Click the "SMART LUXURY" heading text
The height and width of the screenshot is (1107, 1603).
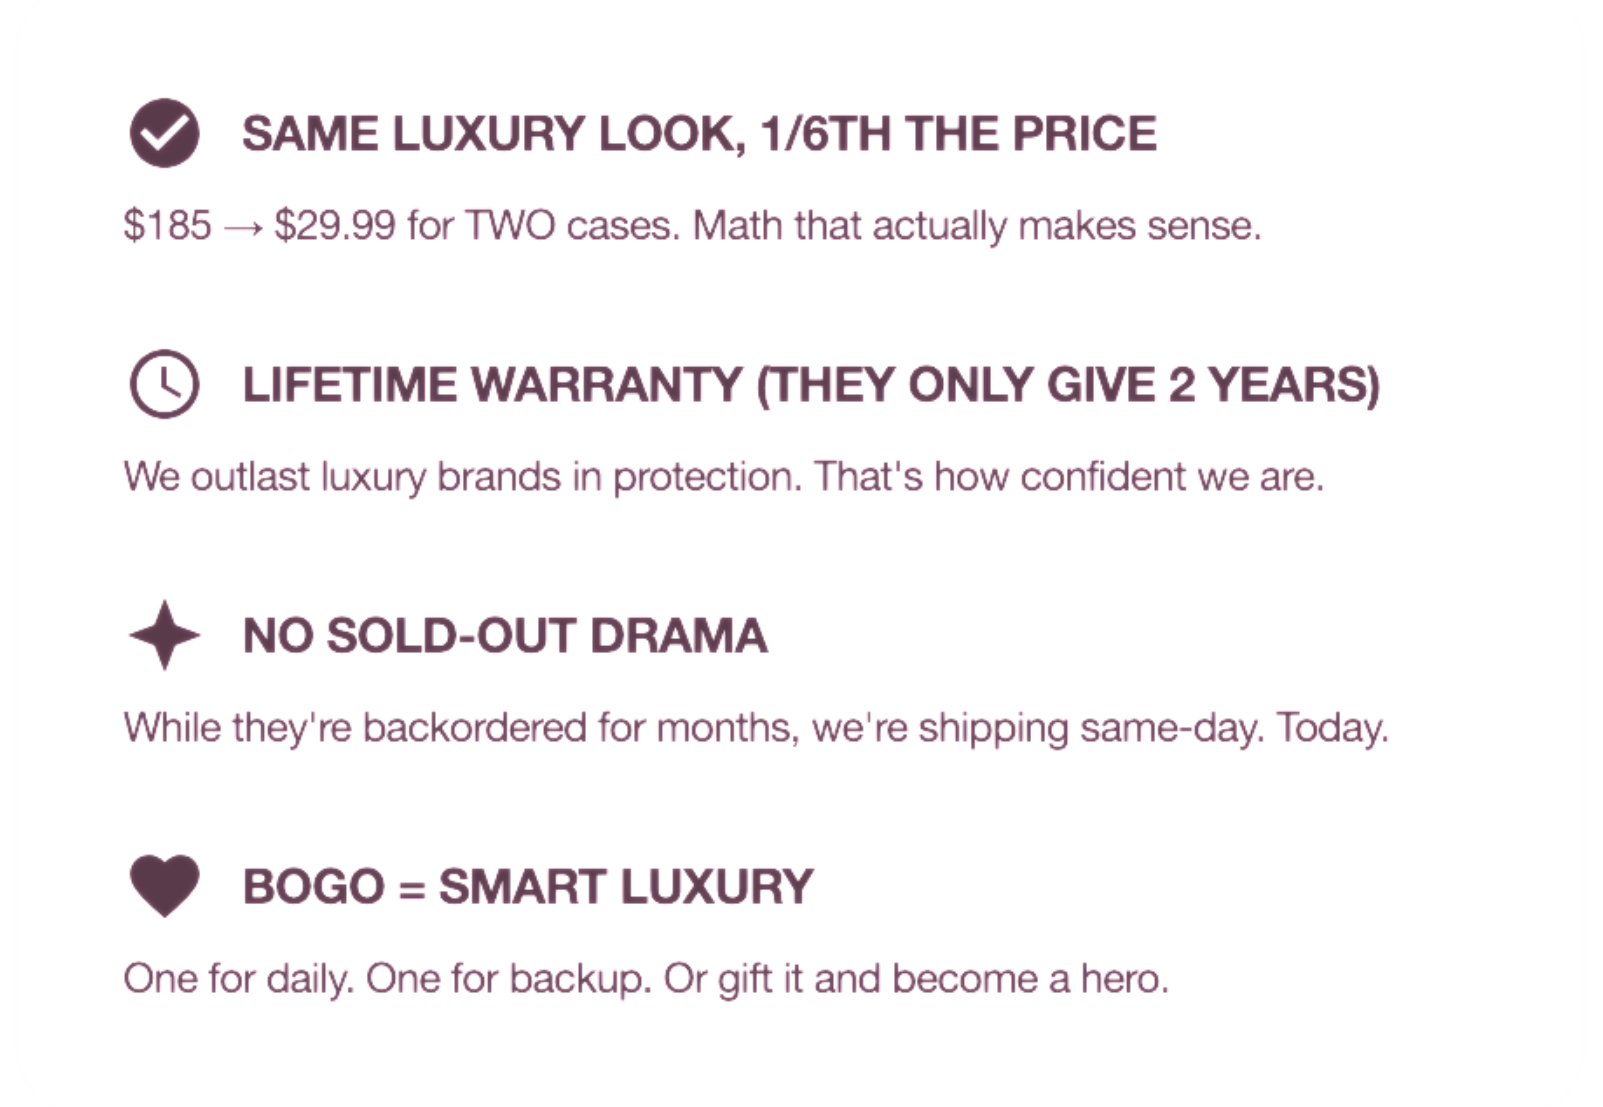coord(626,887)
